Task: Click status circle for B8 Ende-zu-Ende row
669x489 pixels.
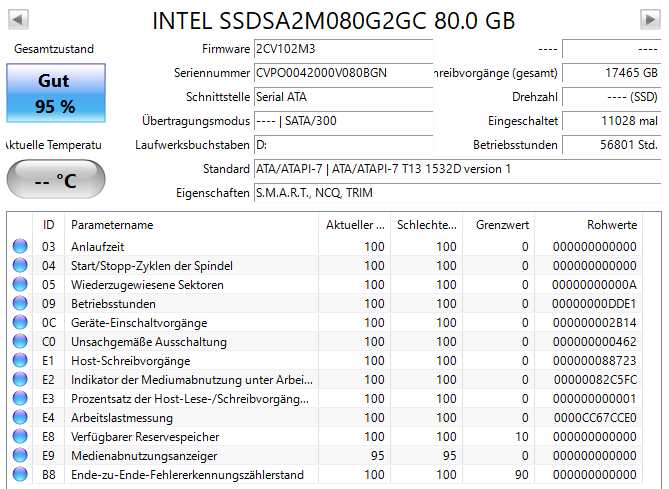Action: pos(20,474)
